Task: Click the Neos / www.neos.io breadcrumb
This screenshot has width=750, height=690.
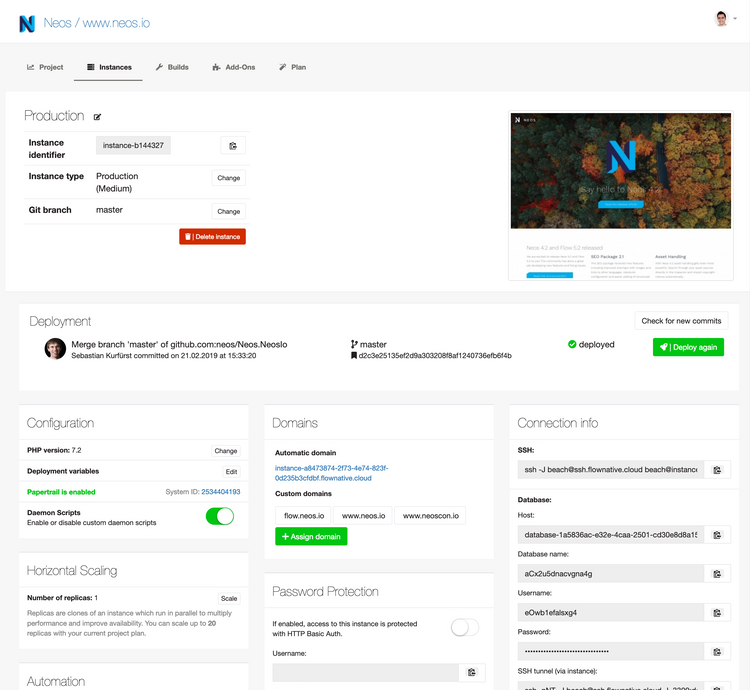Action: pos(97,23)
